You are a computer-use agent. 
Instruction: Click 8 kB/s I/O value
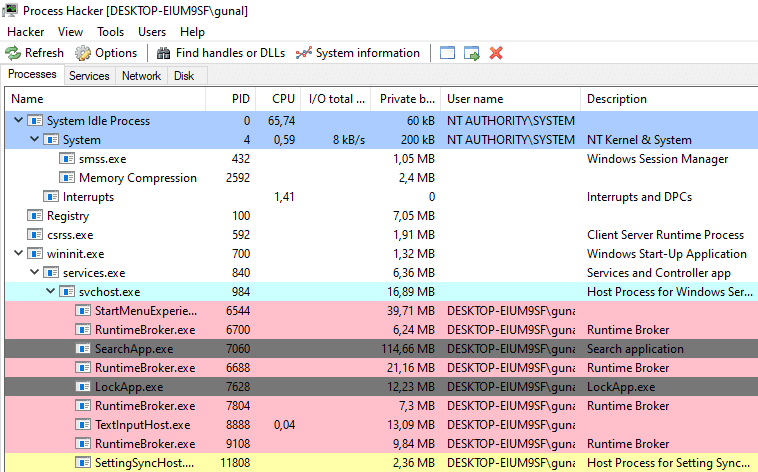pos(349,140)
